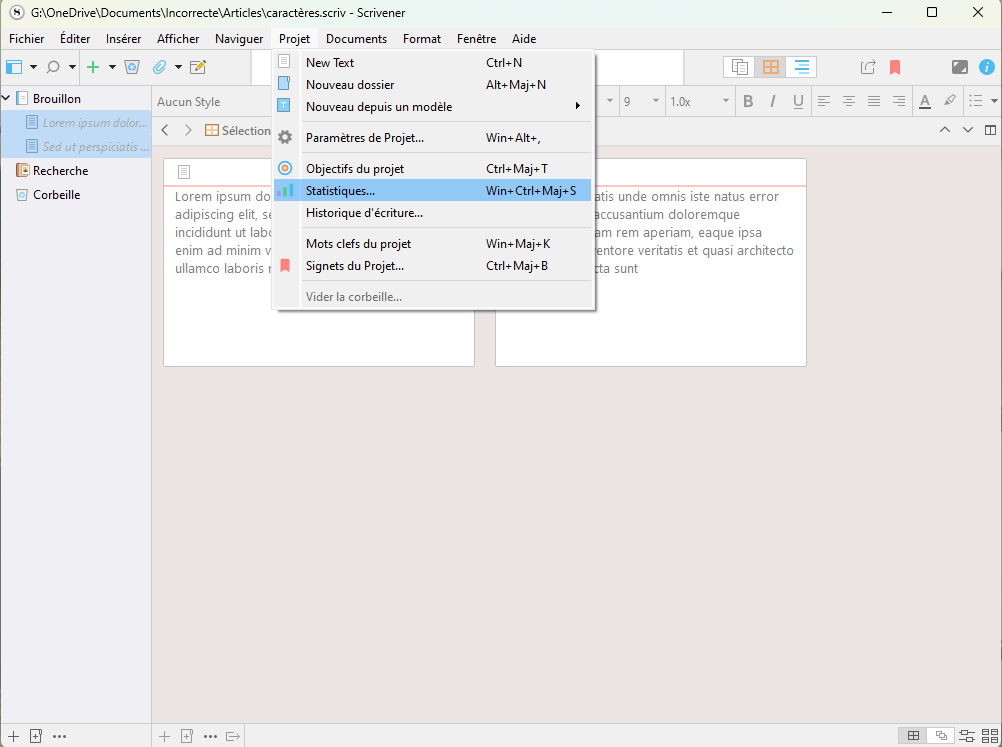Toggle underline formatting
This screenshot has height=747, width=1002.
pos(798,101)
